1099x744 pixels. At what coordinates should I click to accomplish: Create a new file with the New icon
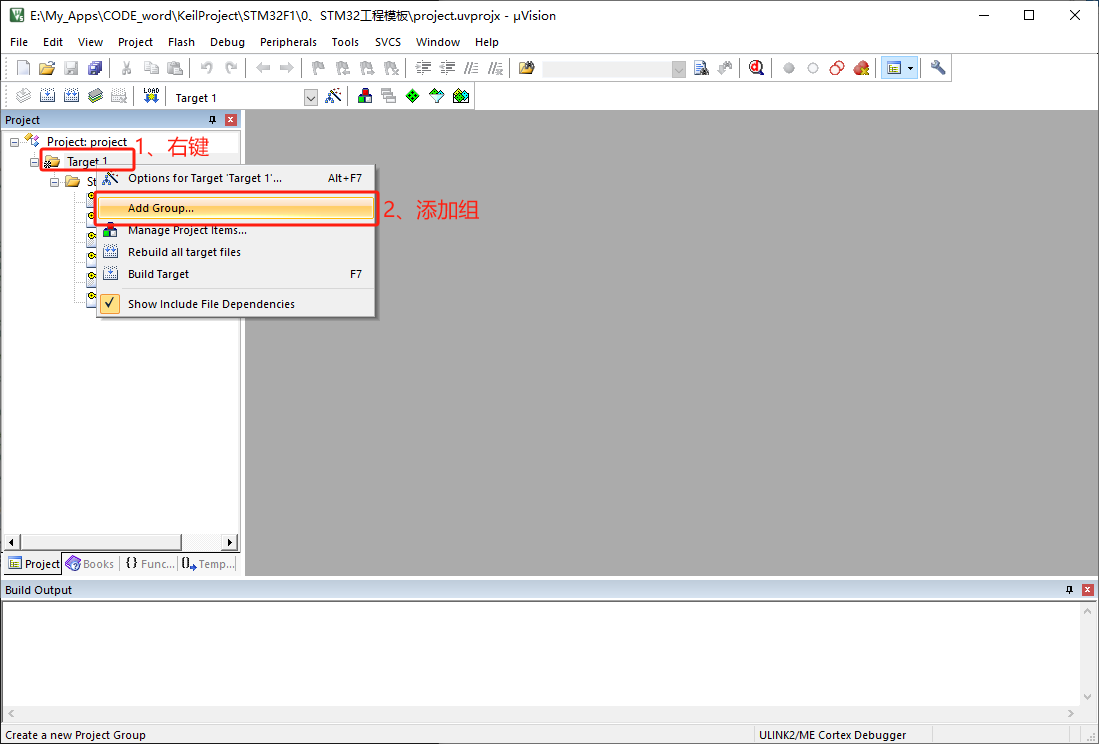(x=23, y=68)
